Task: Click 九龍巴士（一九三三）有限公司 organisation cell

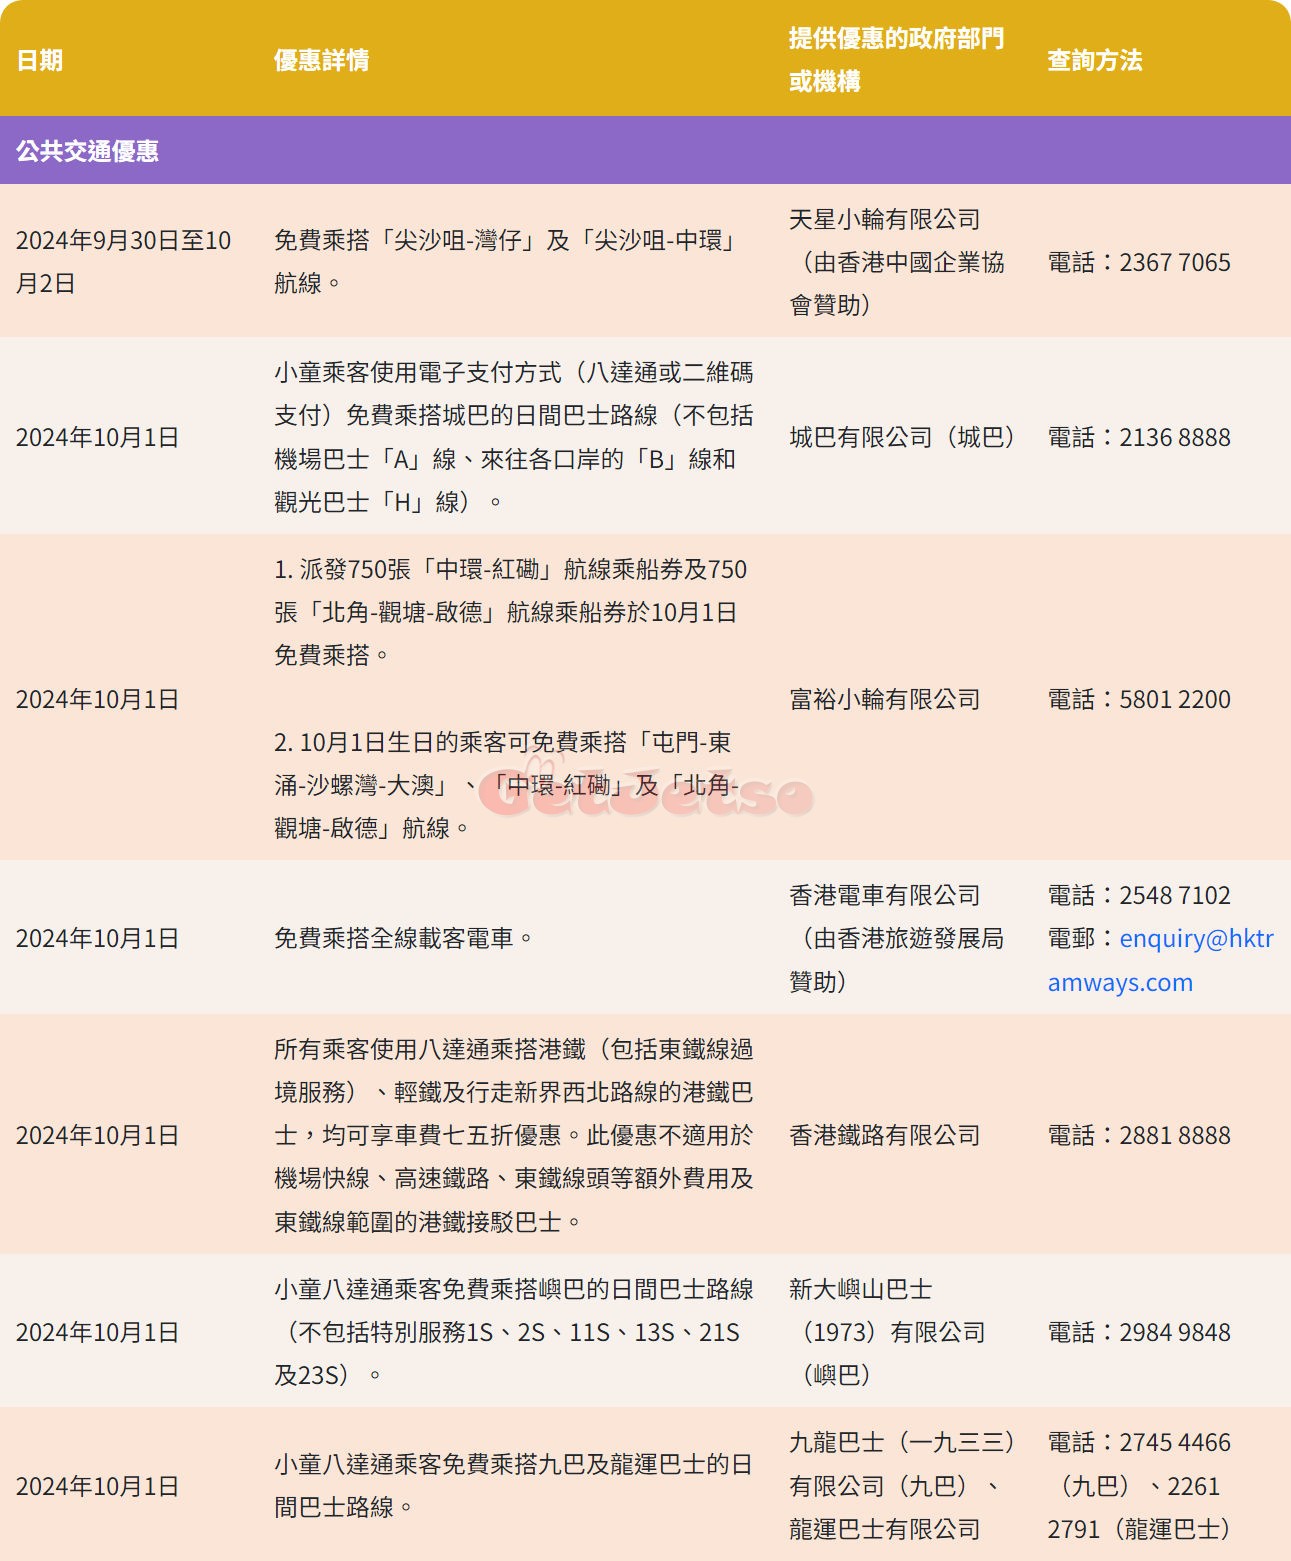Action: click(903, 1485)
